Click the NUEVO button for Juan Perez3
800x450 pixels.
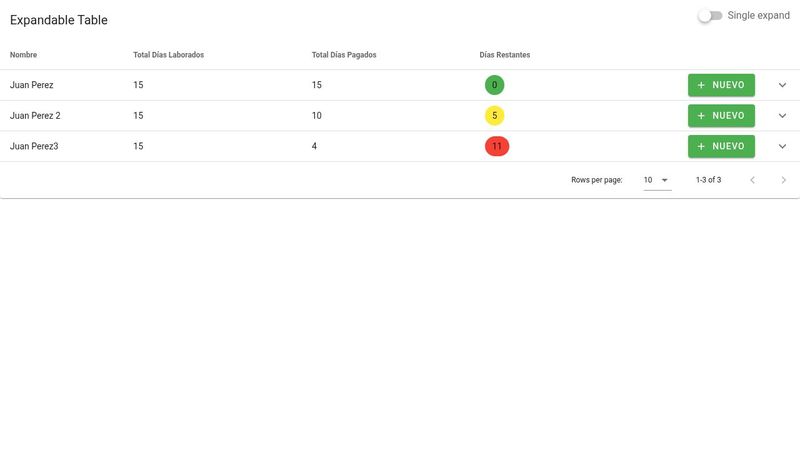click(x=721, y=146)
